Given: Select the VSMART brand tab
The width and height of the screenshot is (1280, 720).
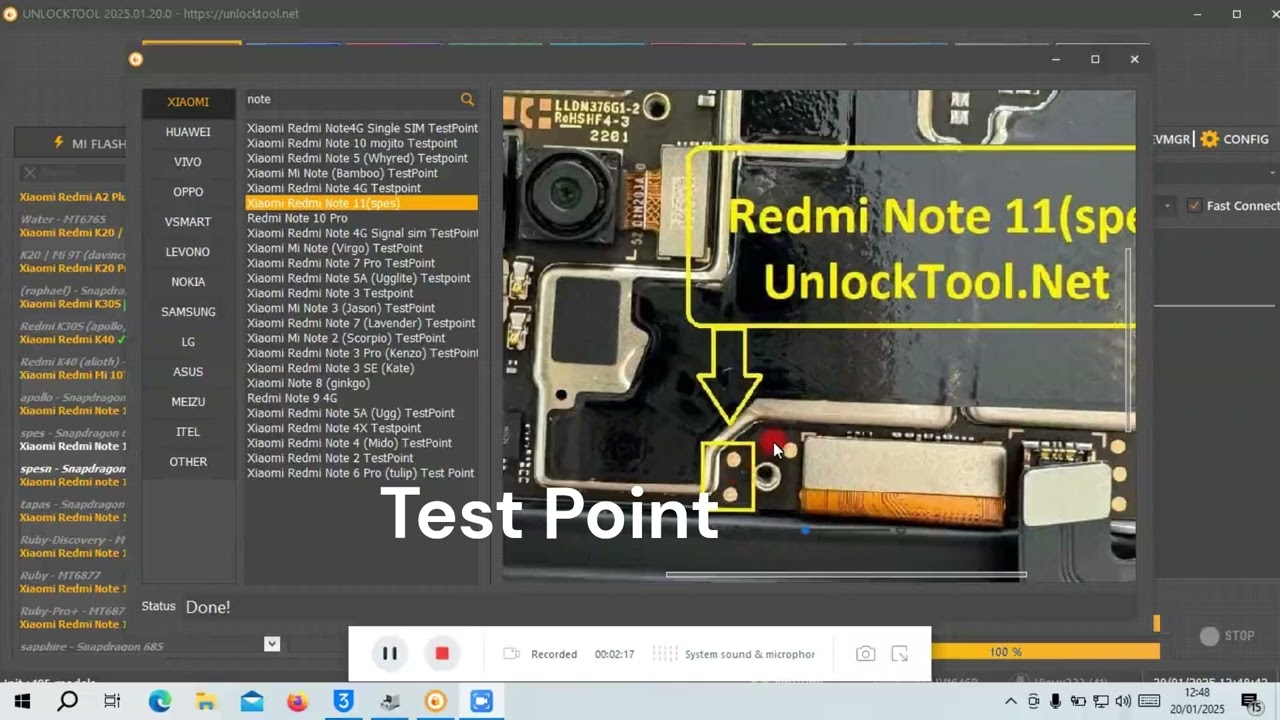Looking at the screenshot, I should point(188,222).
